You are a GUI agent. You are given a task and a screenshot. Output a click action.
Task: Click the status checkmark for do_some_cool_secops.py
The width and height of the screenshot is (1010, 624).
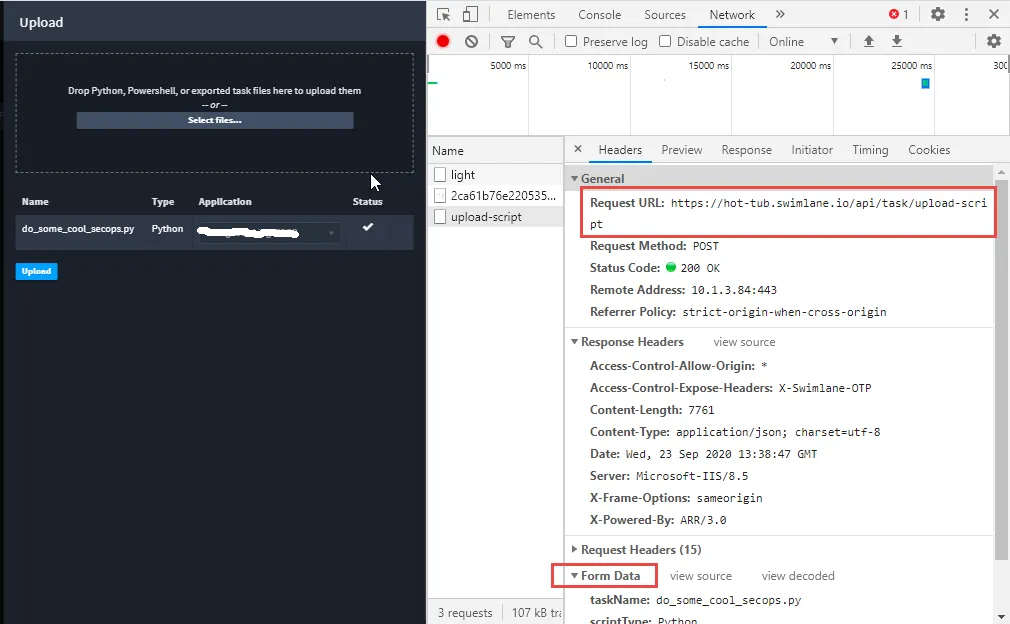(x=368, y=227)
